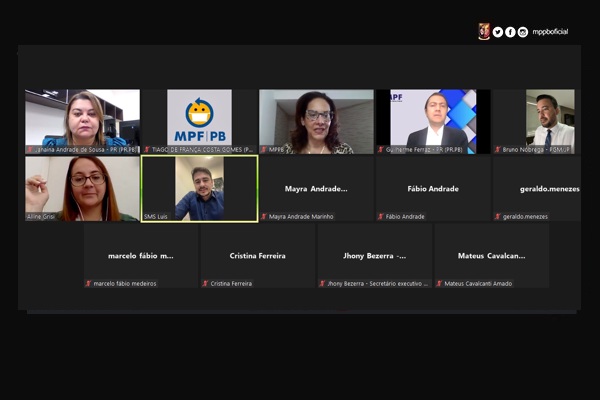Select Bruno Nóbrega video tile
Image resolution: width=600 pixels, height=400 pixels.
click(536, 122)
